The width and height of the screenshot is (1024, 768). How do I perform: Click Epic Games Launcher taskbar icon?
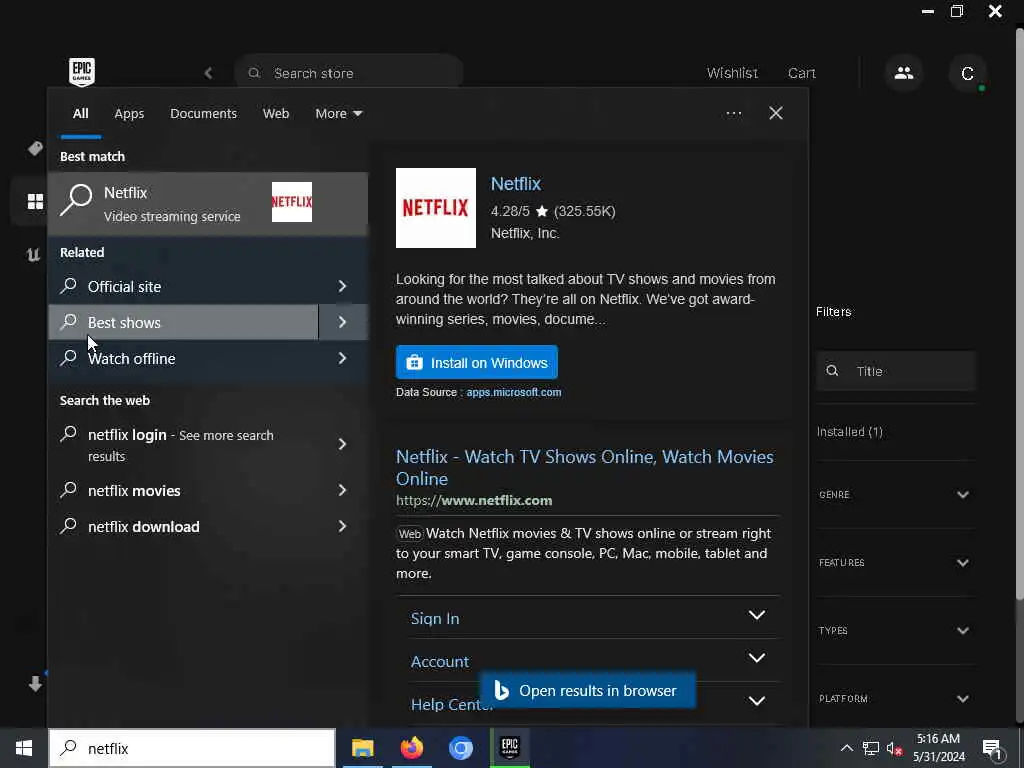coord(510,748)
